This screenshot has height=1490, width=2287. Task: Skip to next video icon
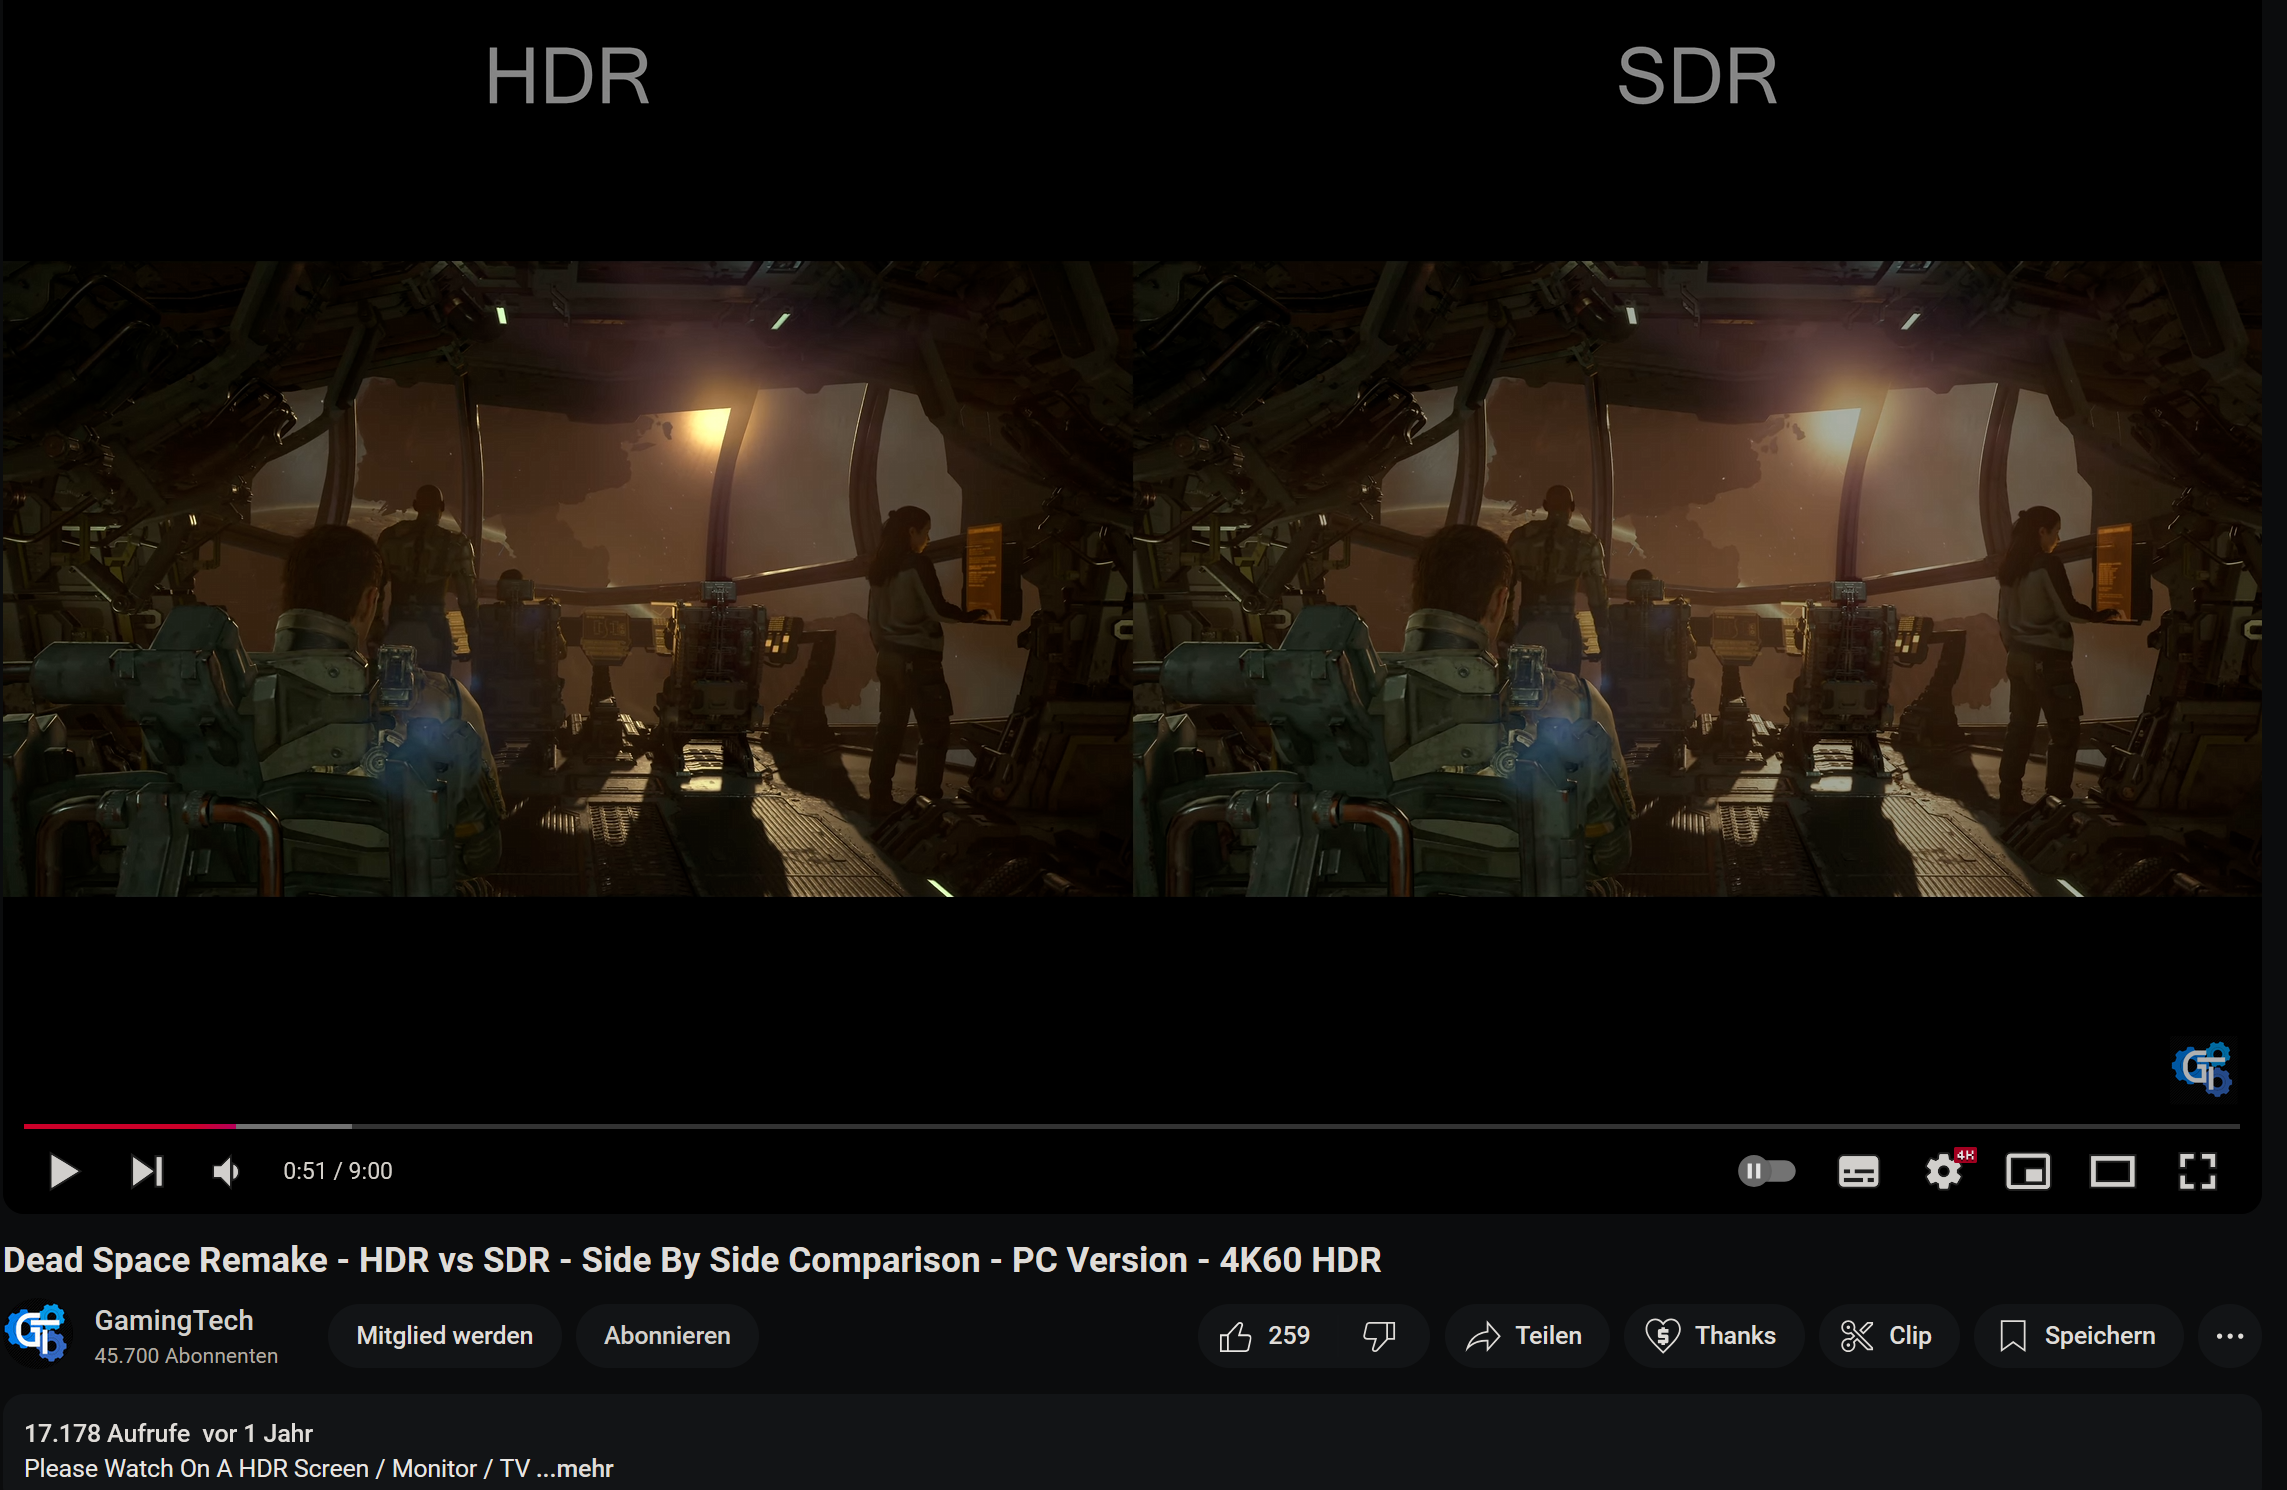coord(146,1171)
